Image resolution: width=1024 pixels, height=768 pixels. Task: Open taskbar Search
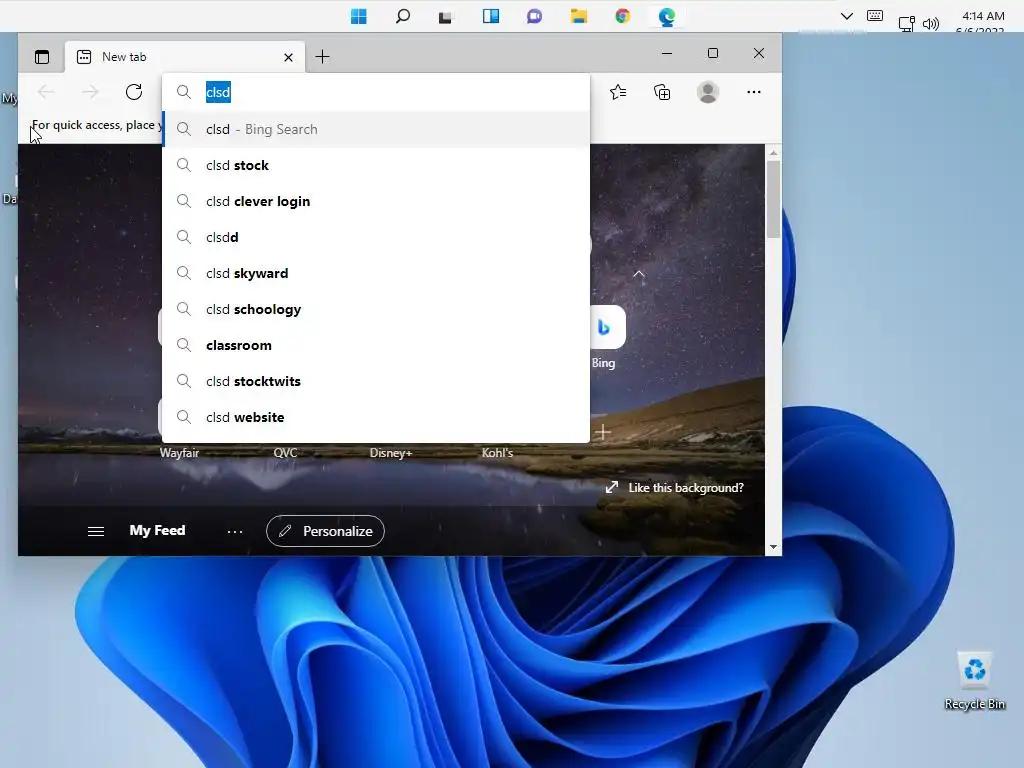tap(403, 16)
